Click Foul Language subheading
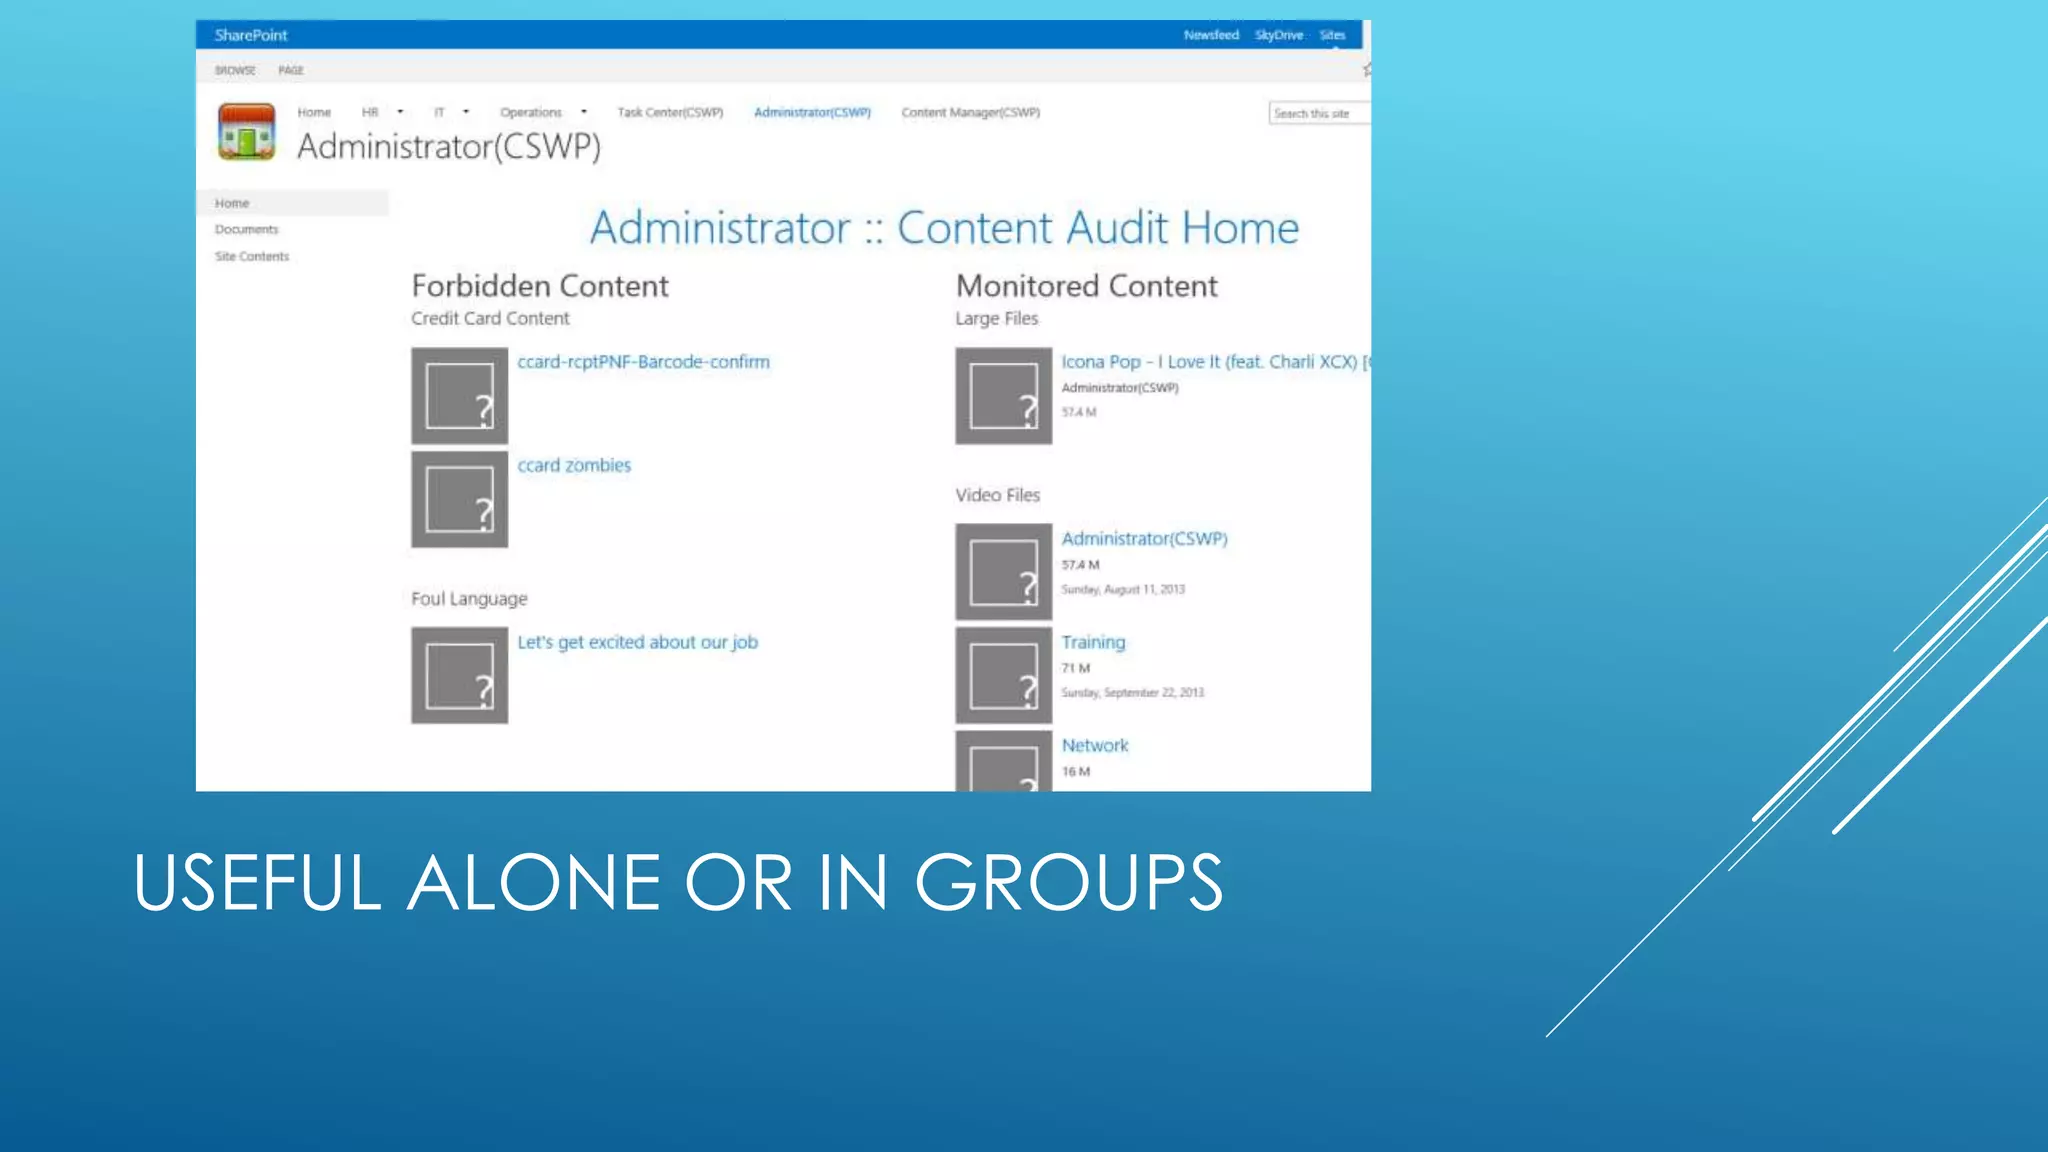The height and width of the screenshot is (1152, 2048). 469,598
